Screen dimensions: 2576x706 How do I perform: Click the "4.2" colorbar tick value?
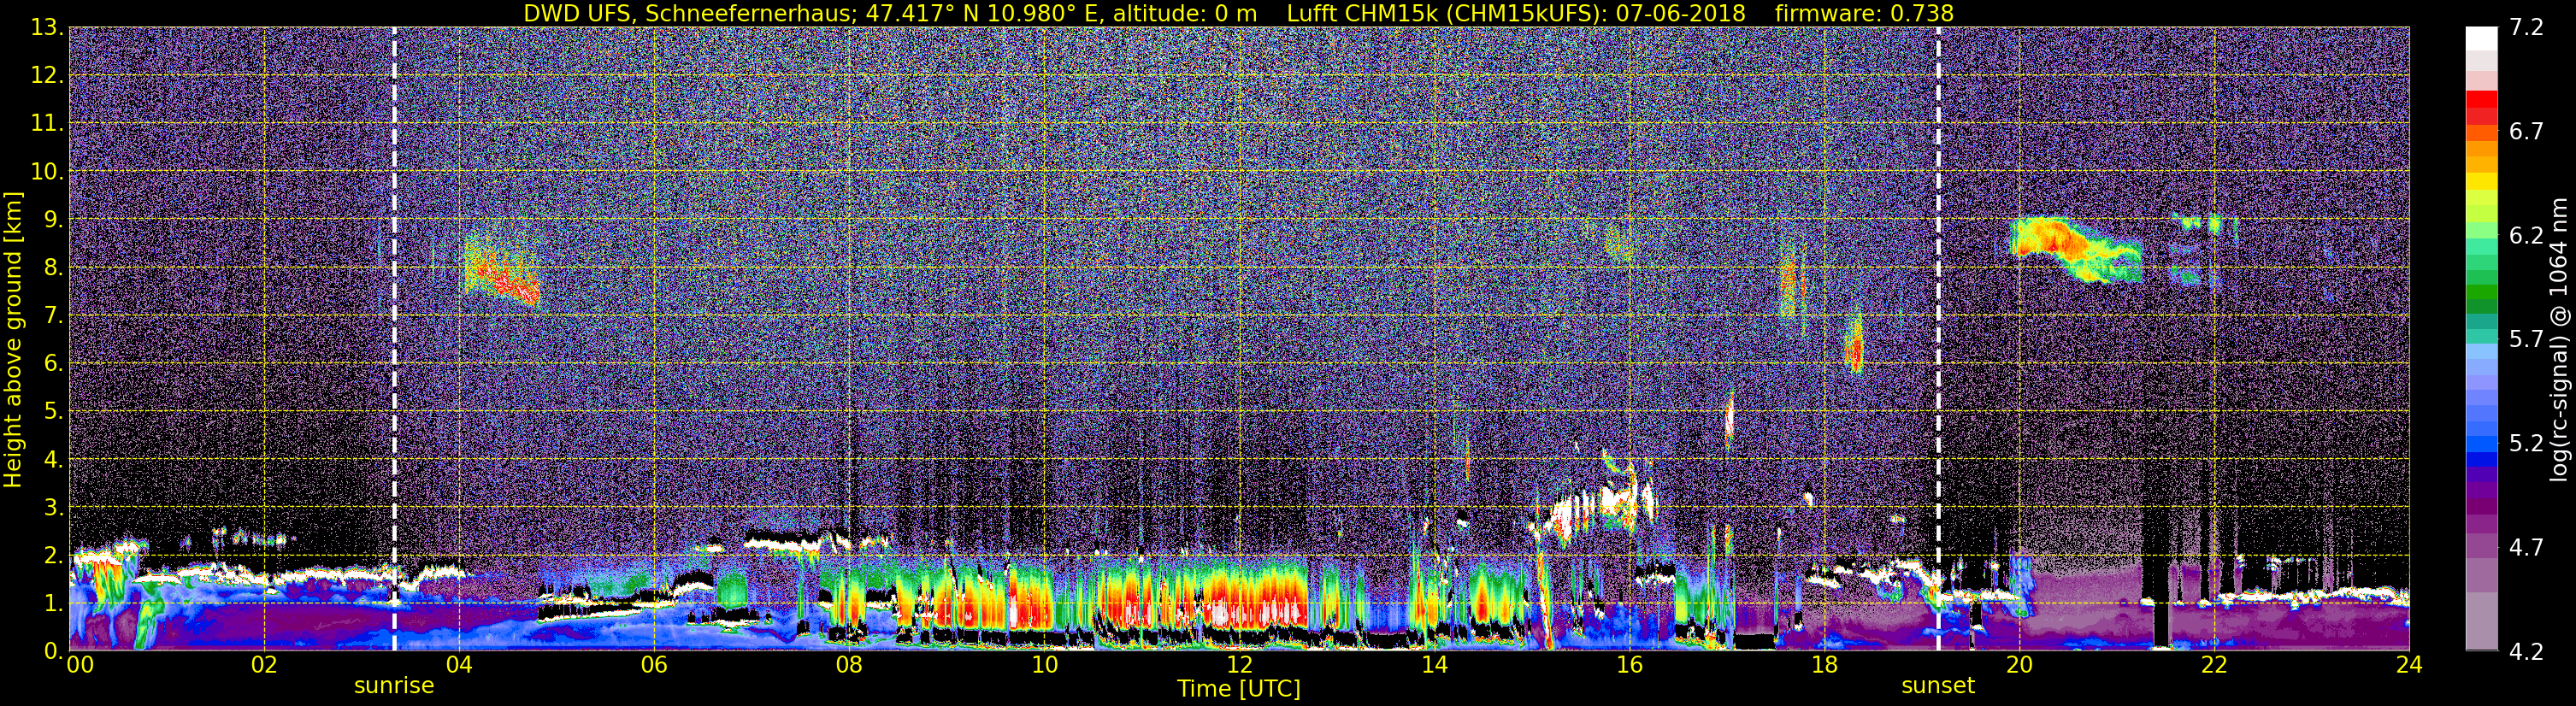tap(2526, 652)
